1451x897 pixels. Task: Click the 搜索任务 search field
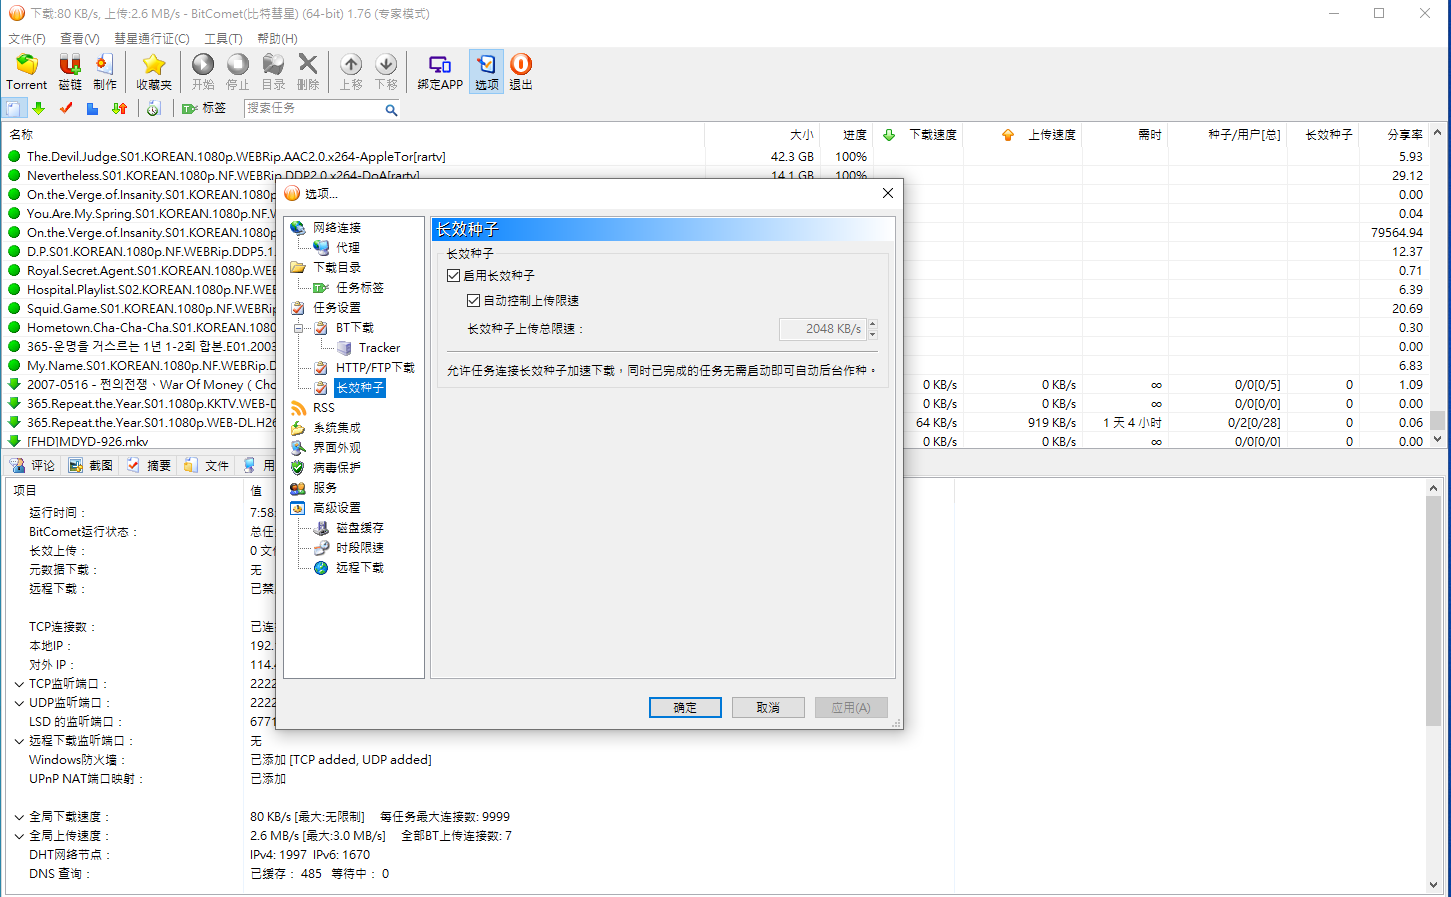pyautogui.click(x=313, y=108)
